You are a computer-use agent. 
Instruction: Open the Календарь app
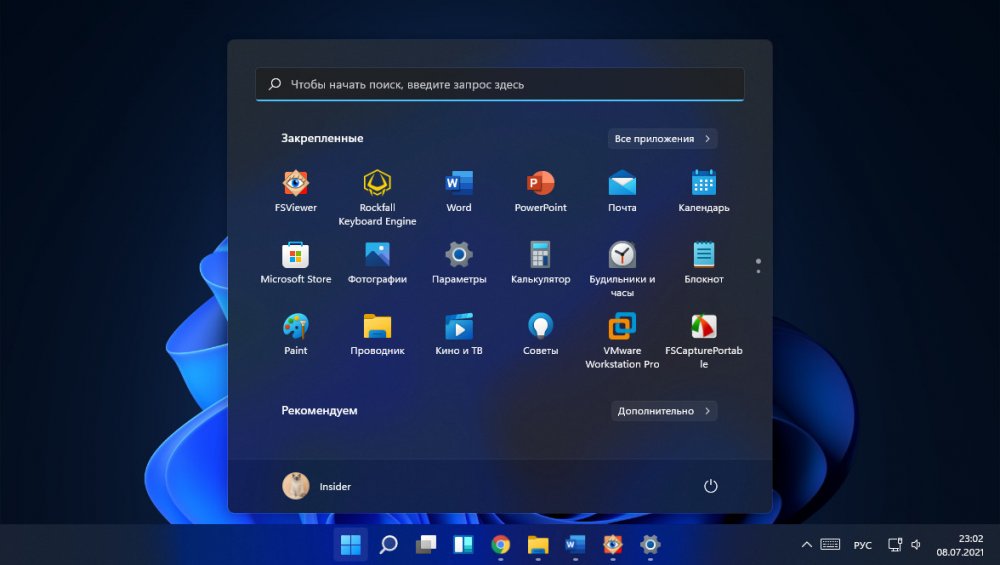(x=703, y=191)
